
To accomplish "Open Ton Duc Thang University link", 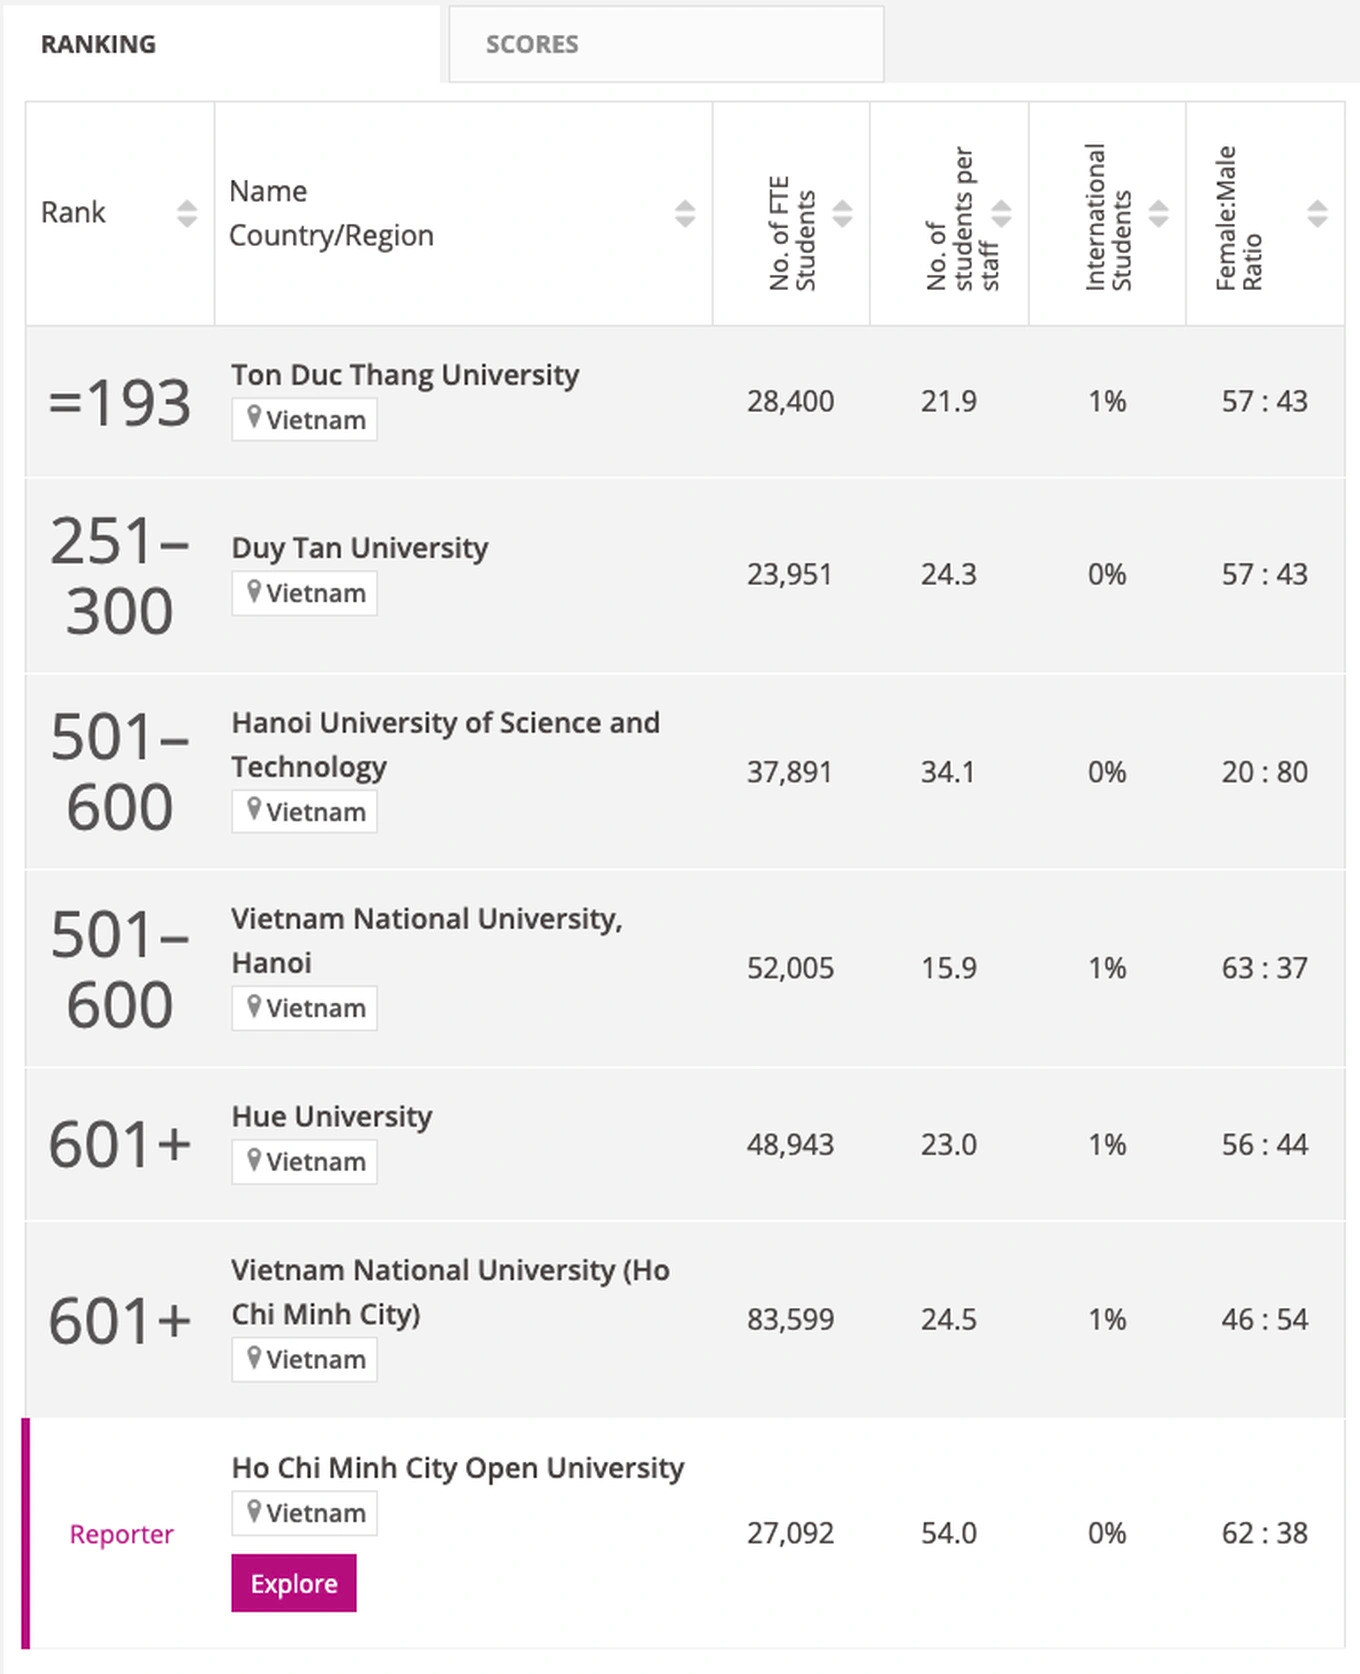I will coord(405,375).
